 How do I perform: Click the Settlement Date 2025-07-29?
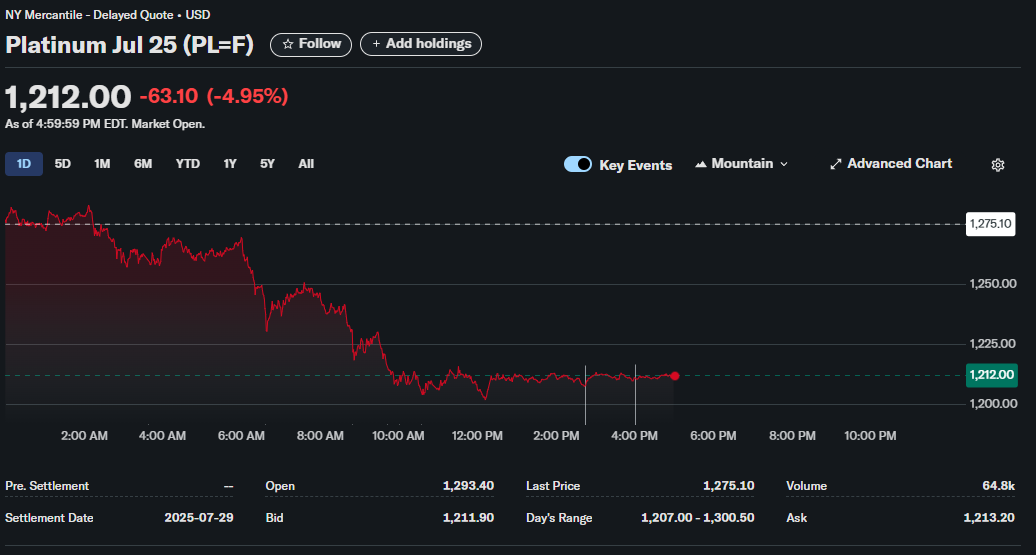tap(199, 518)
